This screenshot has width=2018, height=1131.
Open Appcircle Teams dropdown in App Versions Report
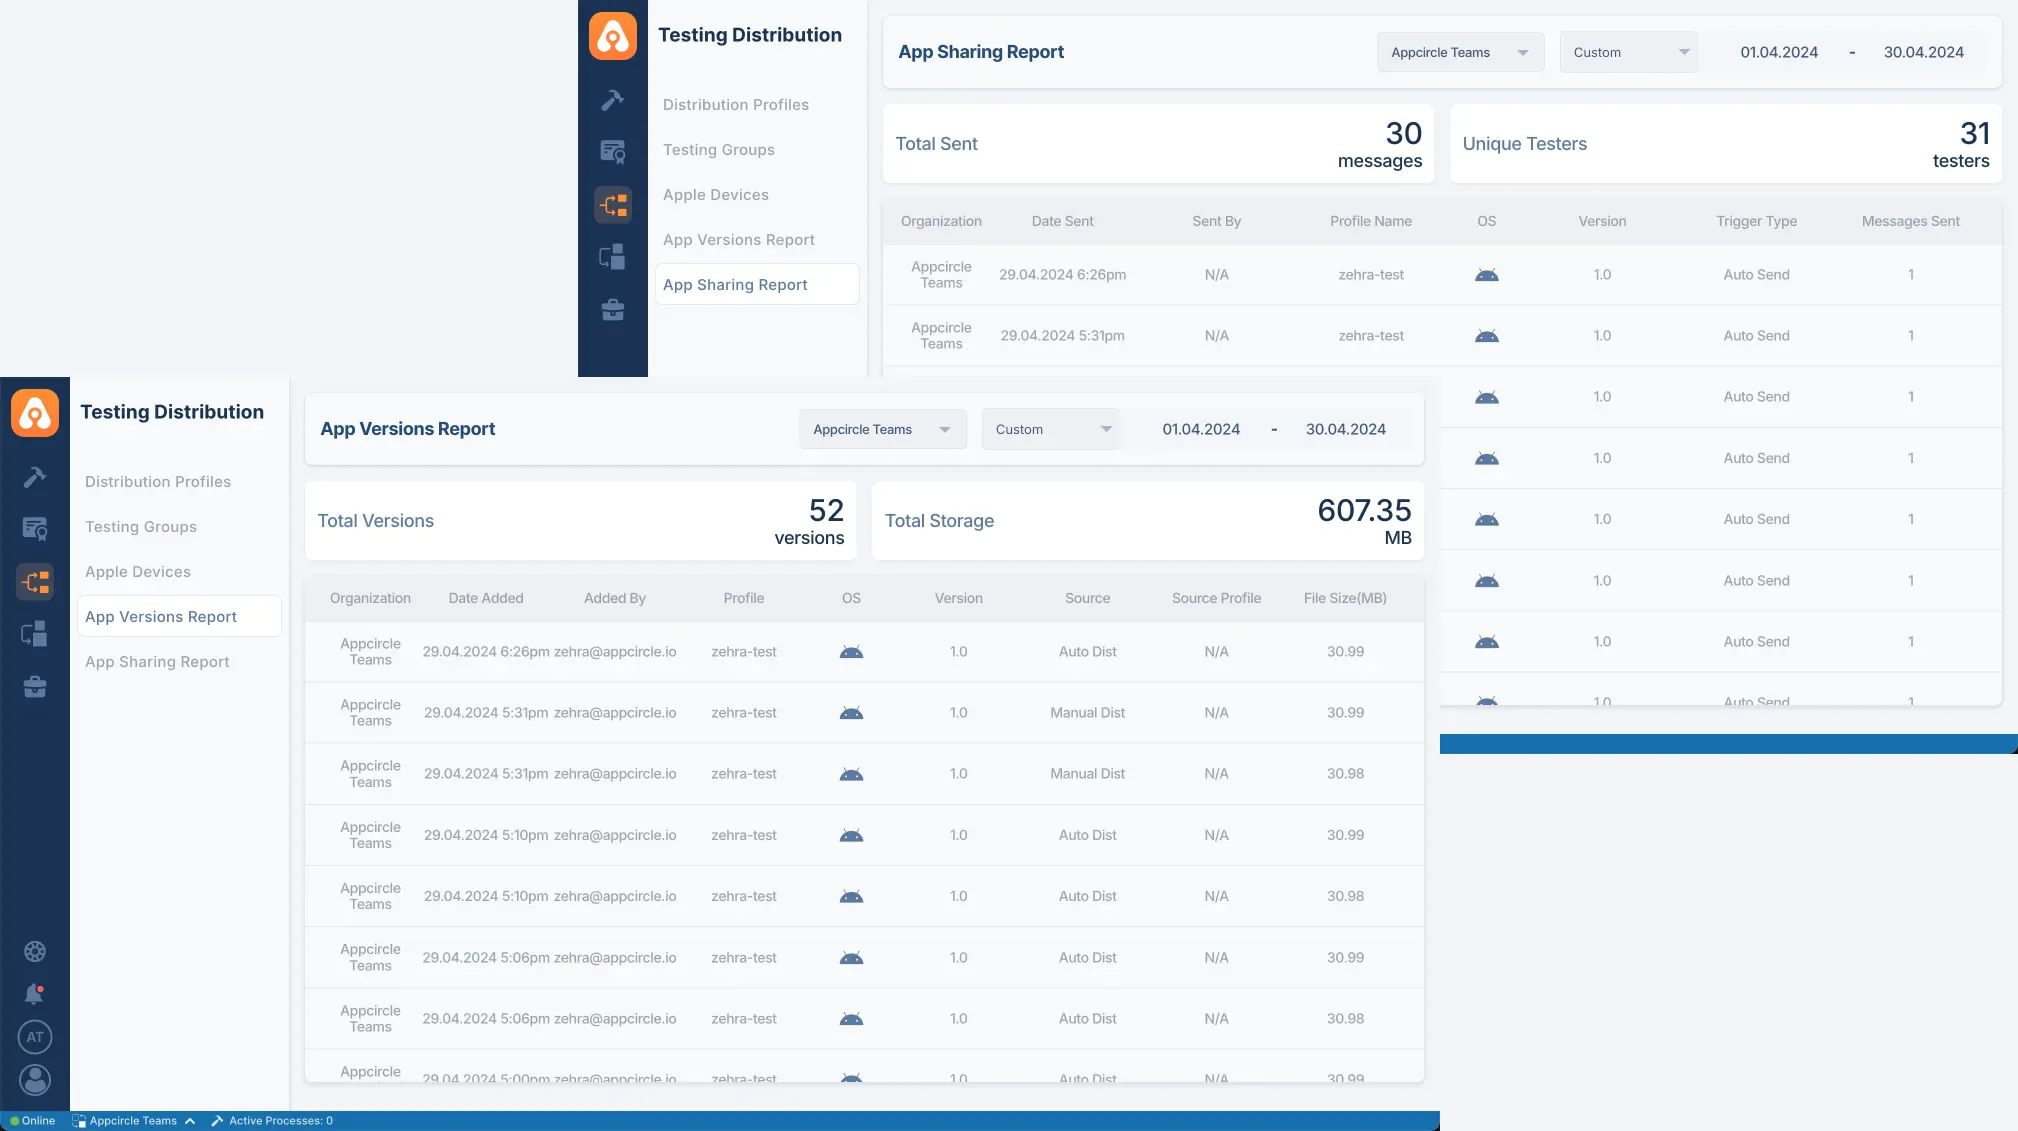coord(883,429)
